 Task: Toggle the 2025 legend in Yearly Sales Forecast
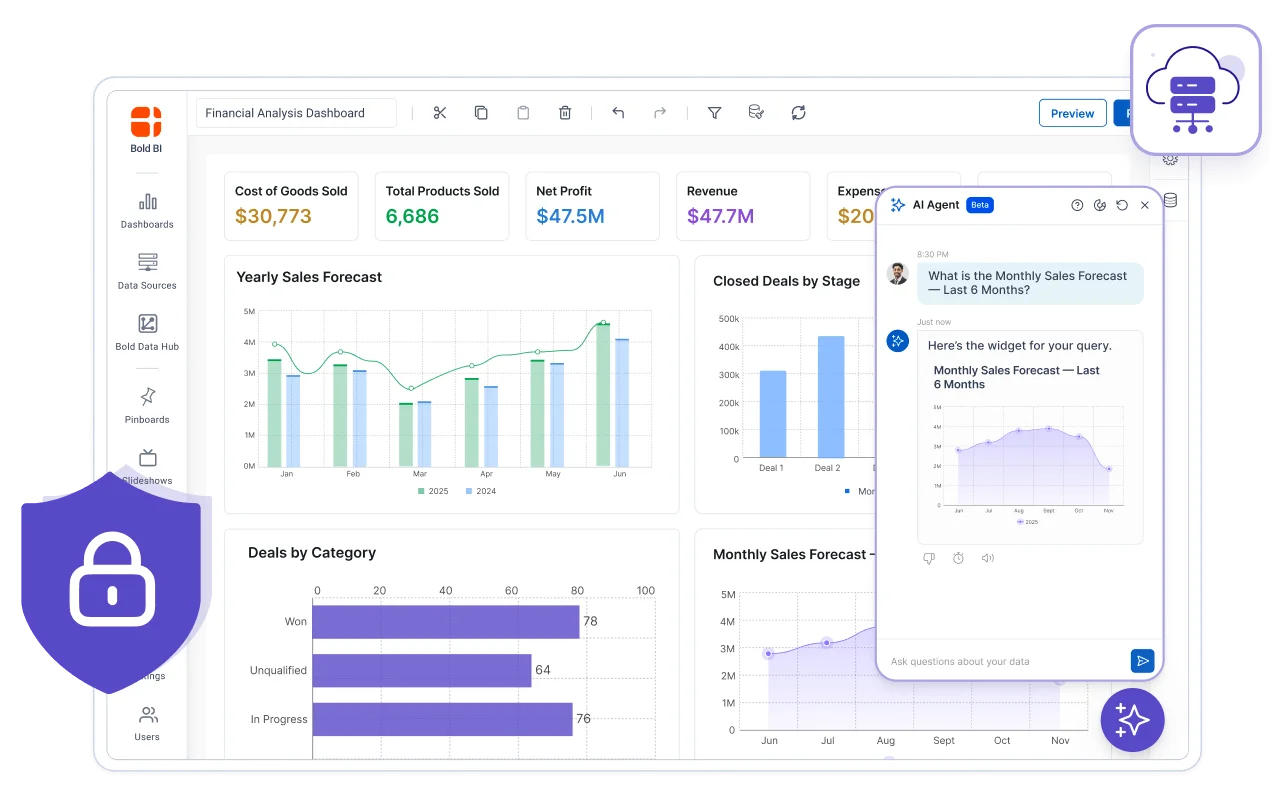click(433, 491)
